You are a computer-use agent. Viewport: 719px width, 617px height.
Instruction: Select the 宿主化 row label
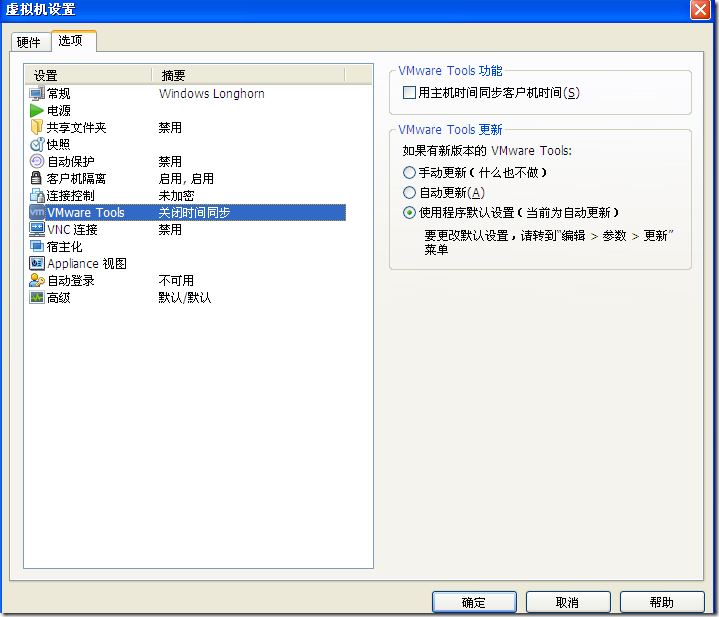[65, 247]
